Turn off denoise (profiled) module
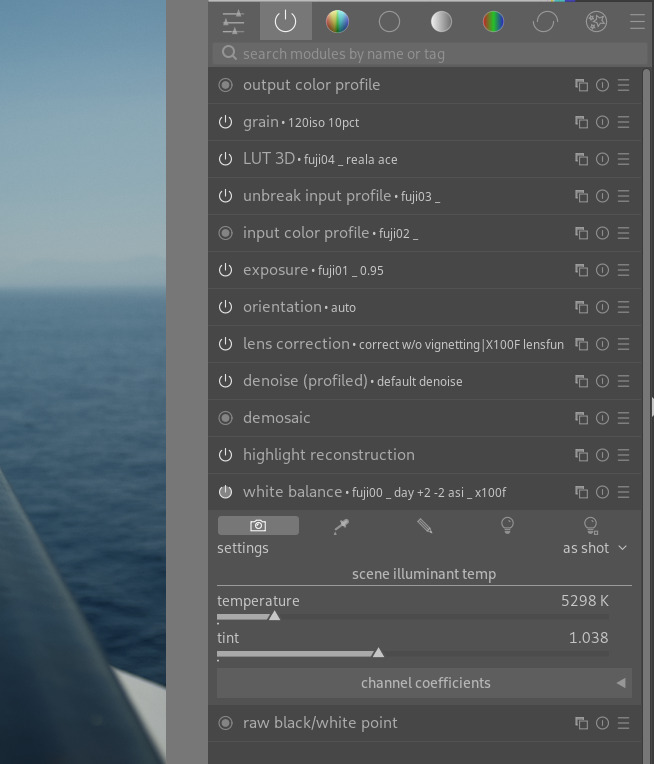 (225, 381)
